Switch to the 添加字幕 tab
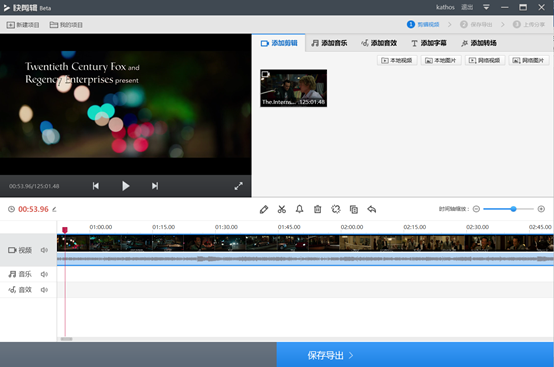This screenshot has height=367, width=554. pyautogui.click(x=429, y=43)
